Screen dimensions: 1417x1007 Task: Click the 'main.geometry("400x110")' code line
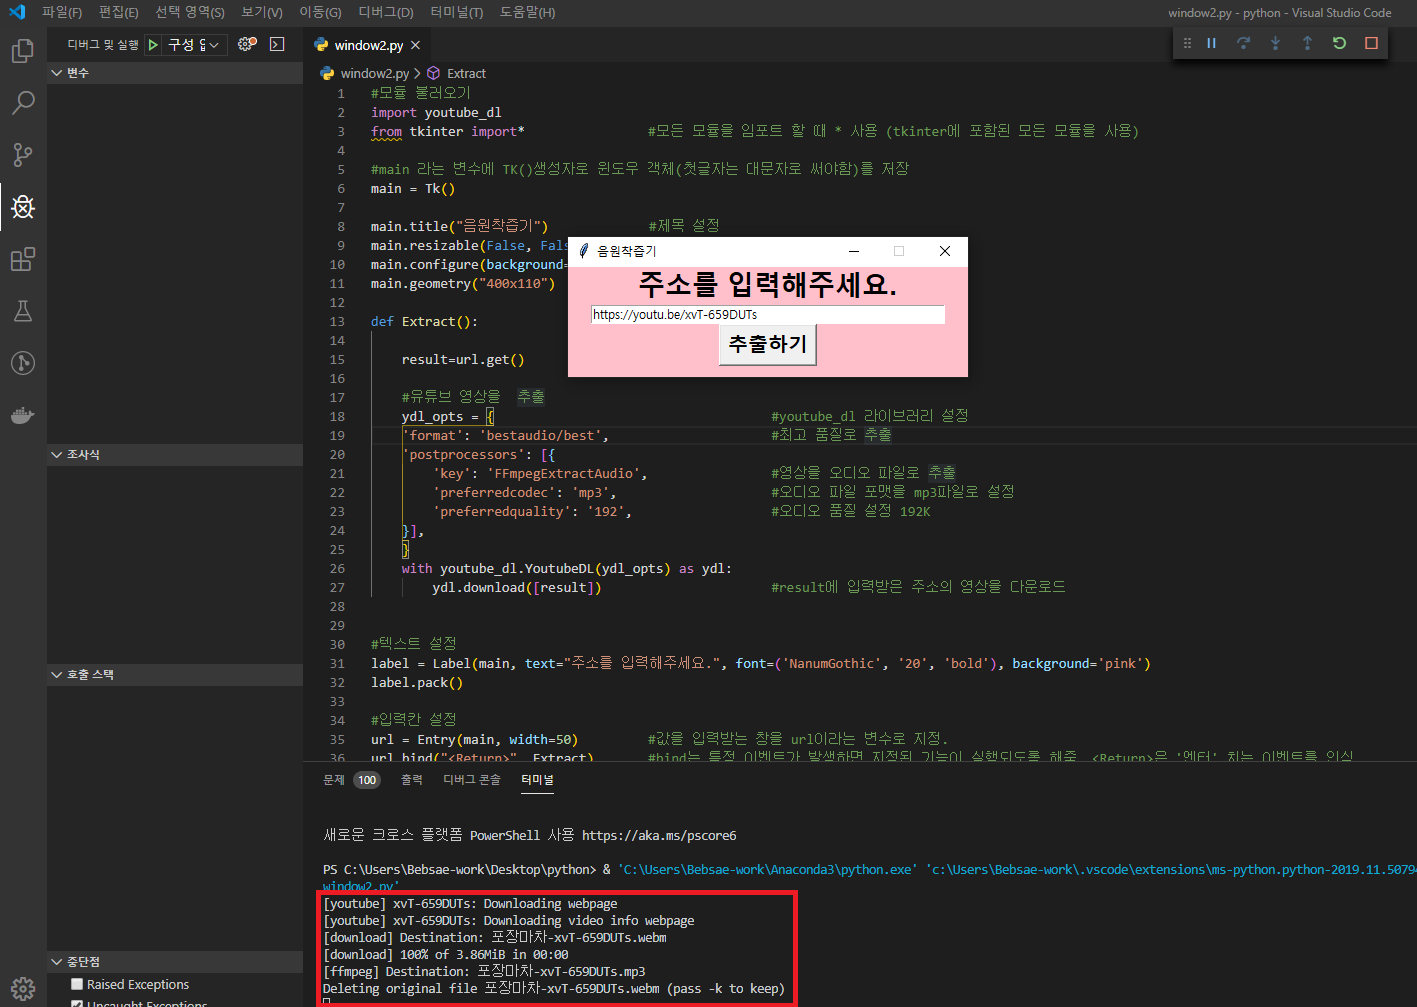pyautogui.click(x=463, y=284)
